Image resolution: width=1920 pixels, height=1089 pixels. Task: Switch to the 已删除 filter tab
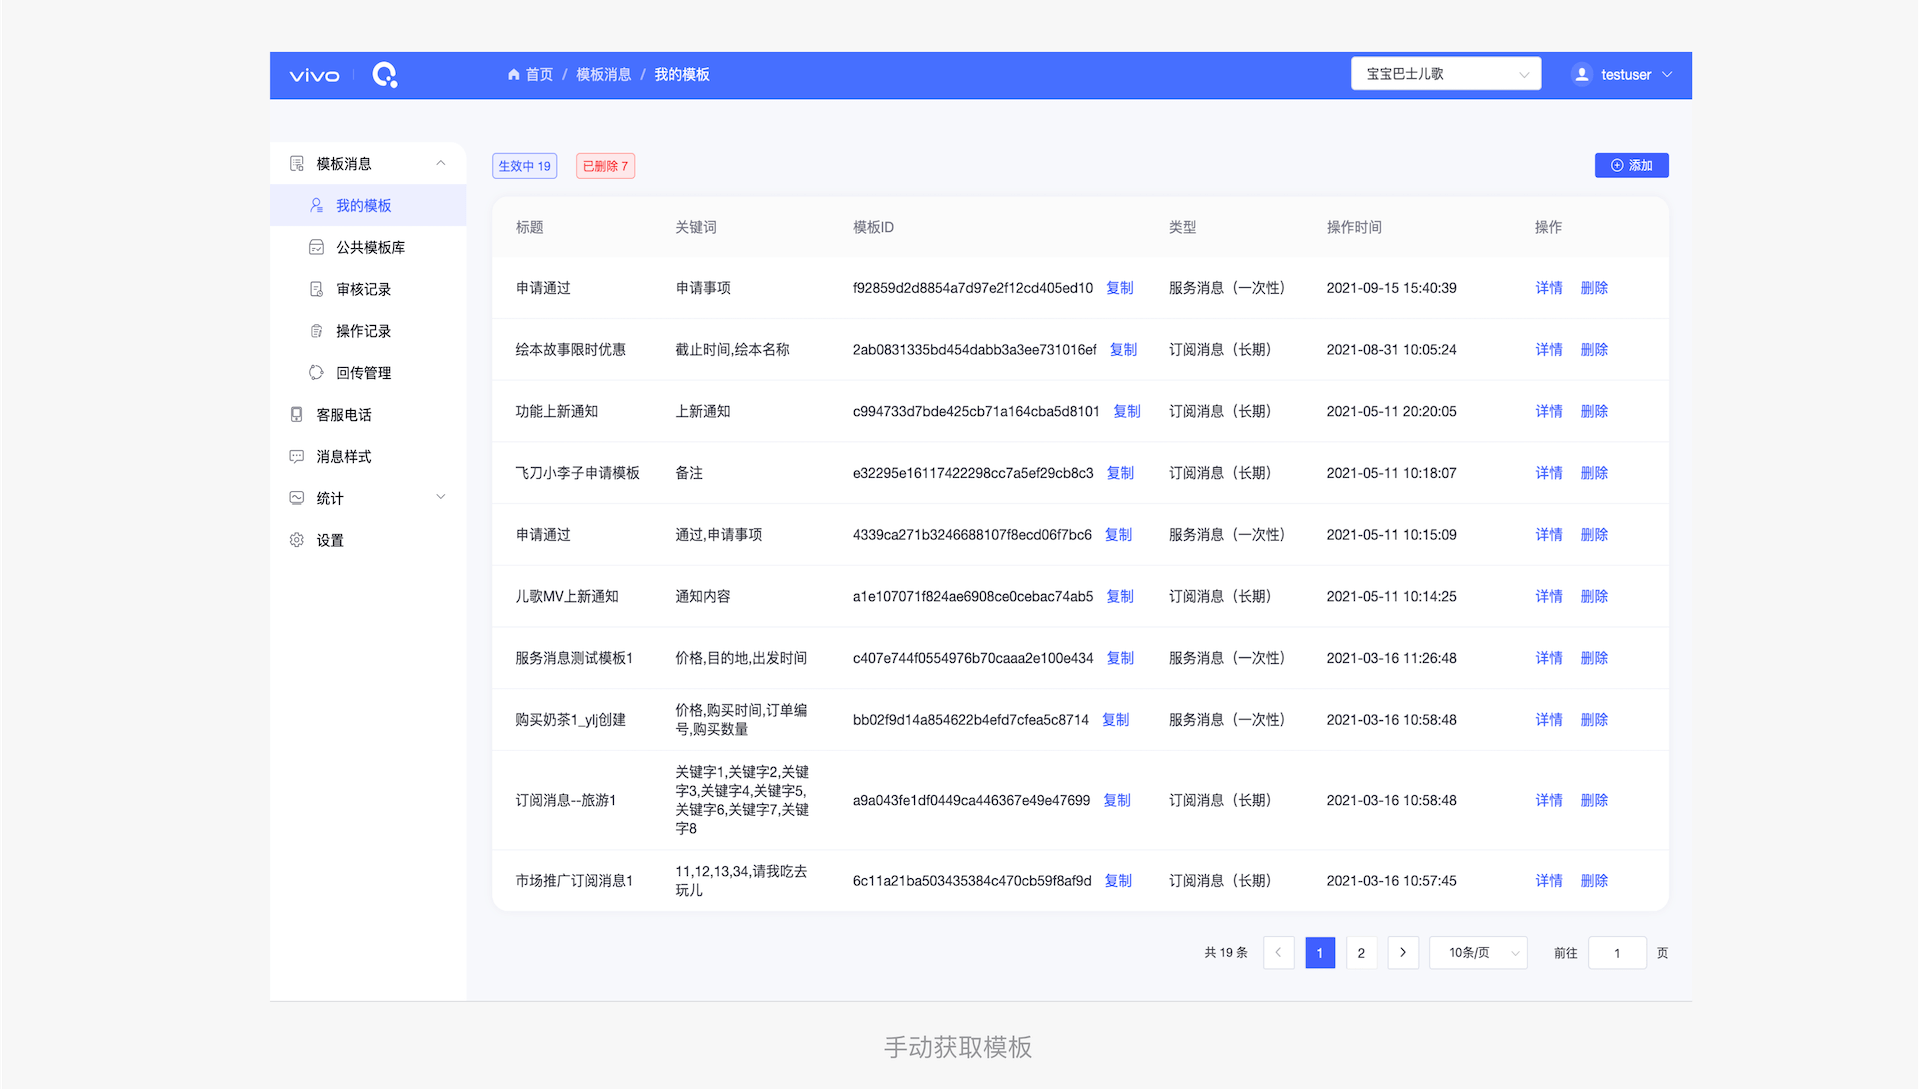(x=605, y=165)
